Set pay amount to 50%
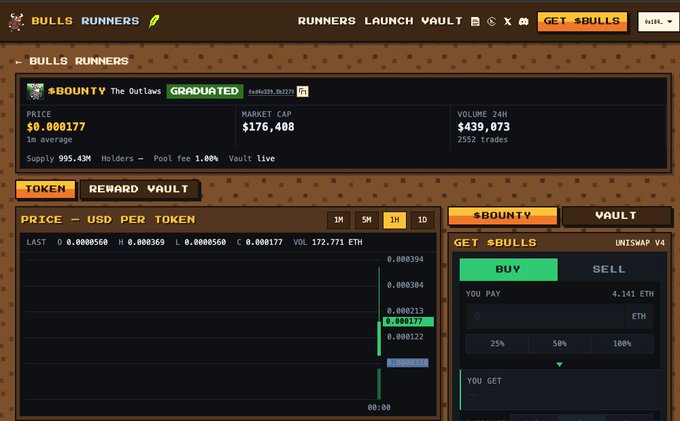The height and width of the screenshot is (421, 680). 559,344
